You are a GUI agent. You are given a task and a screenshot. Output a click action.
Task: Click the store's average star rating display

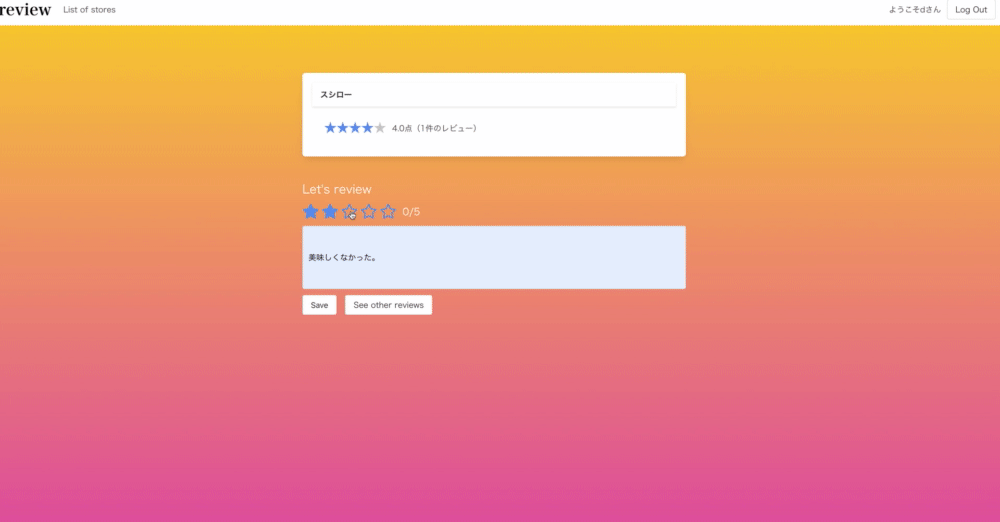(355, 128)
